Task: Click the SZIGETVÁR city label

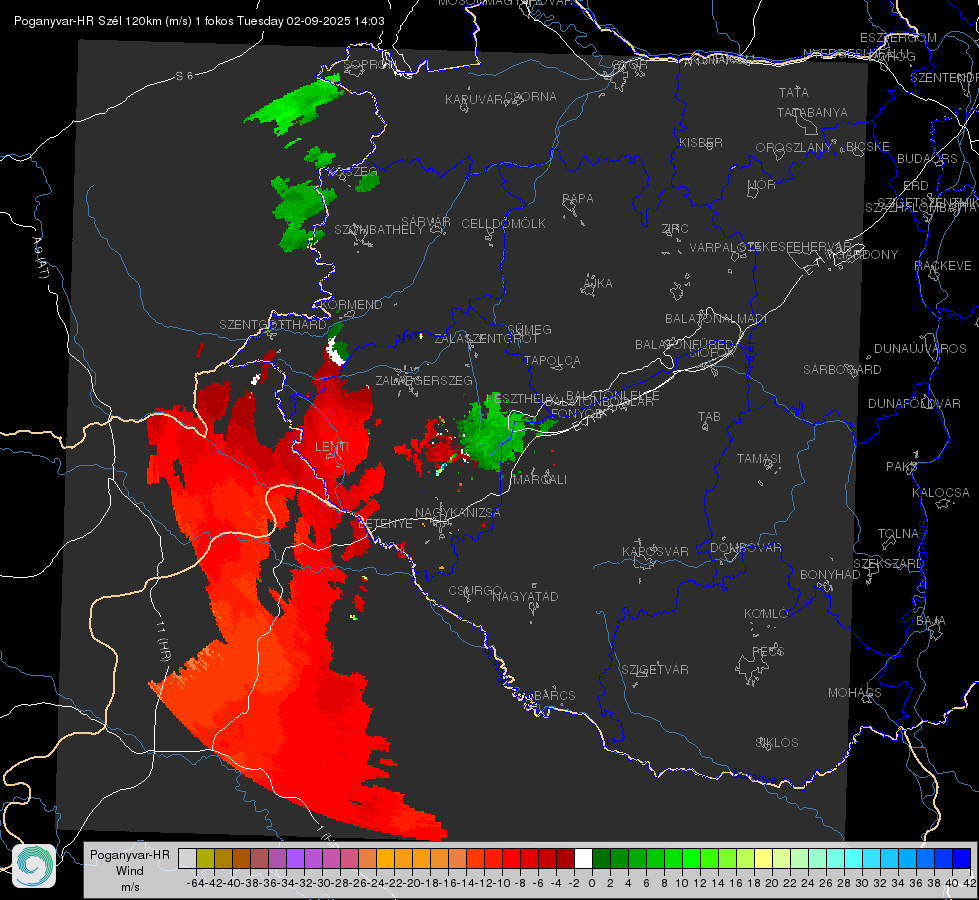Action: pyautogui.click(x=655, y=670)
